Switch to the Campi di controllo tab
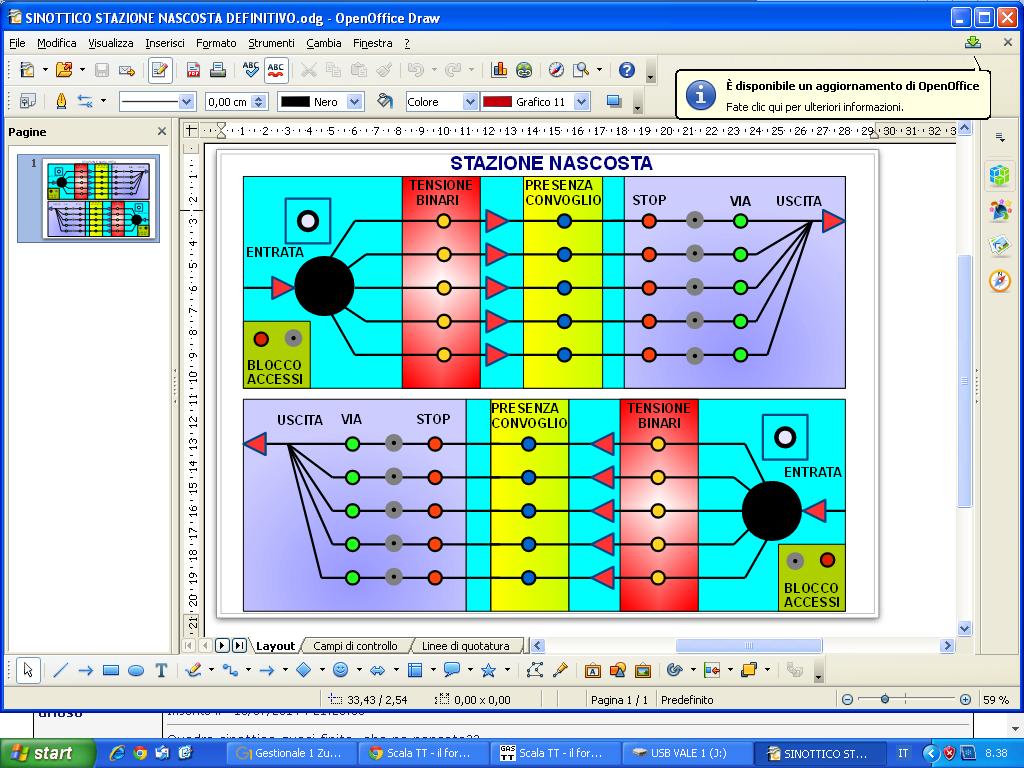 click(355, 646)
